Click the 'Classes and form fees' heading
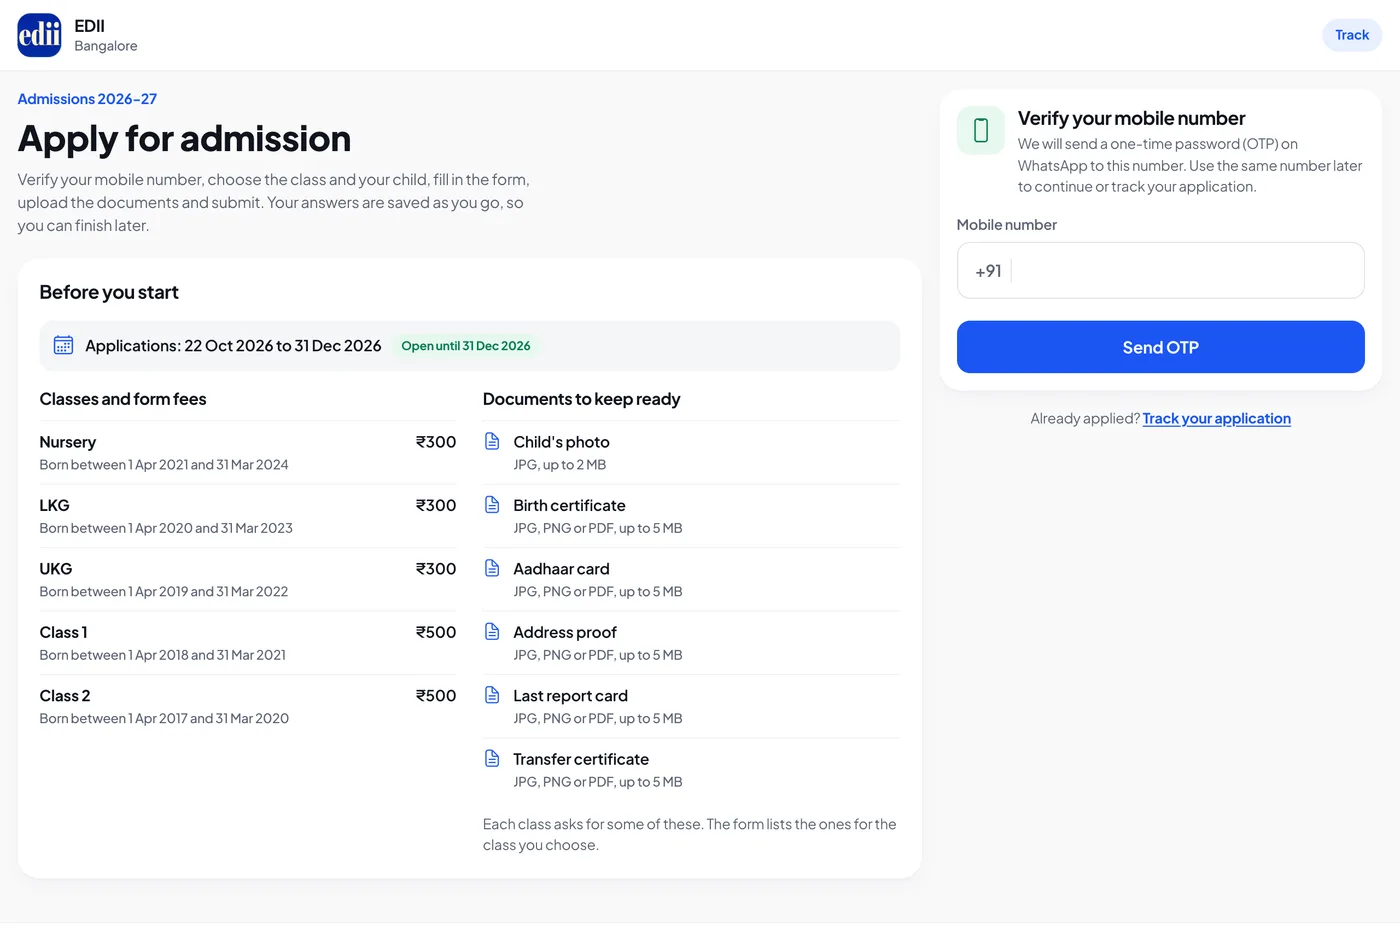Viewport: 1400px width, 941px height. (123, 399)
